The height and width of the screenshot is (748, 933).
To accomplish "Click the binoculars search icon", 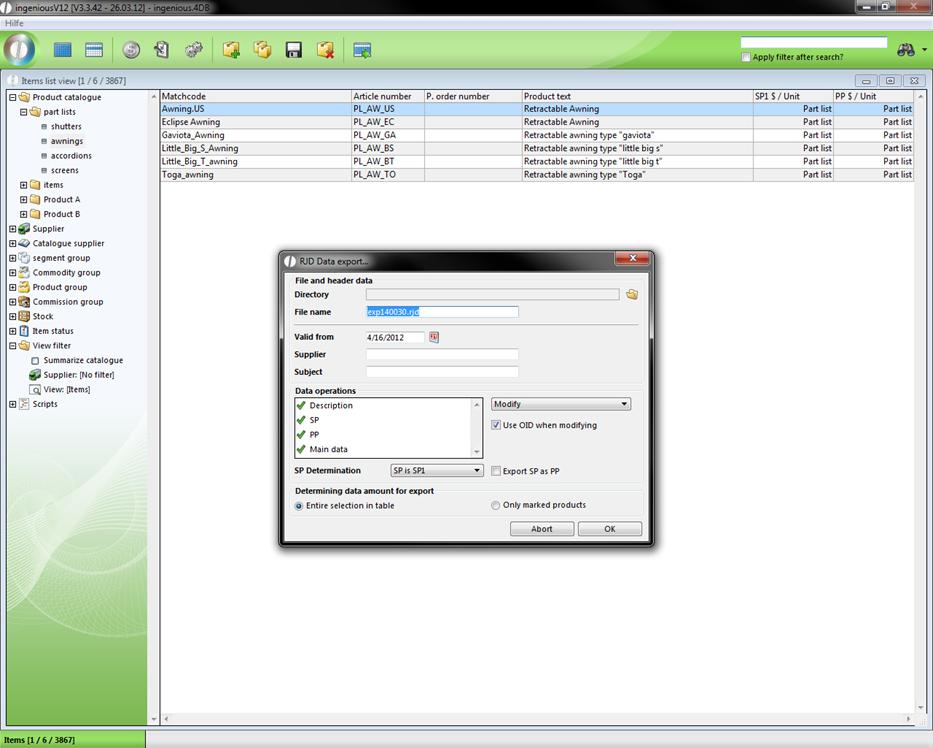I will click(906, 50).
